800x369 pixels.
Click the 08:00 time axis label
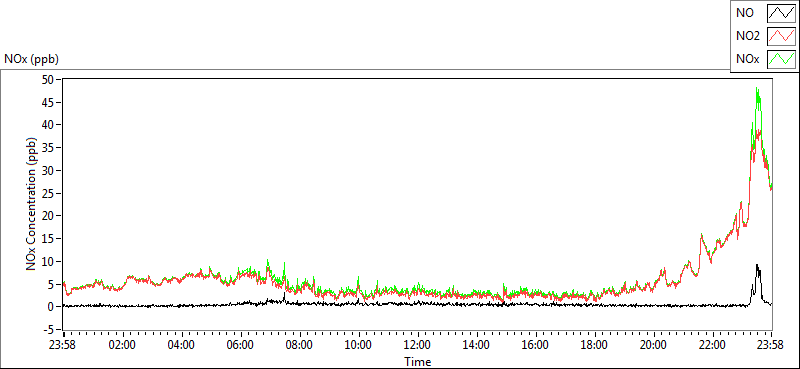(299, 345)
